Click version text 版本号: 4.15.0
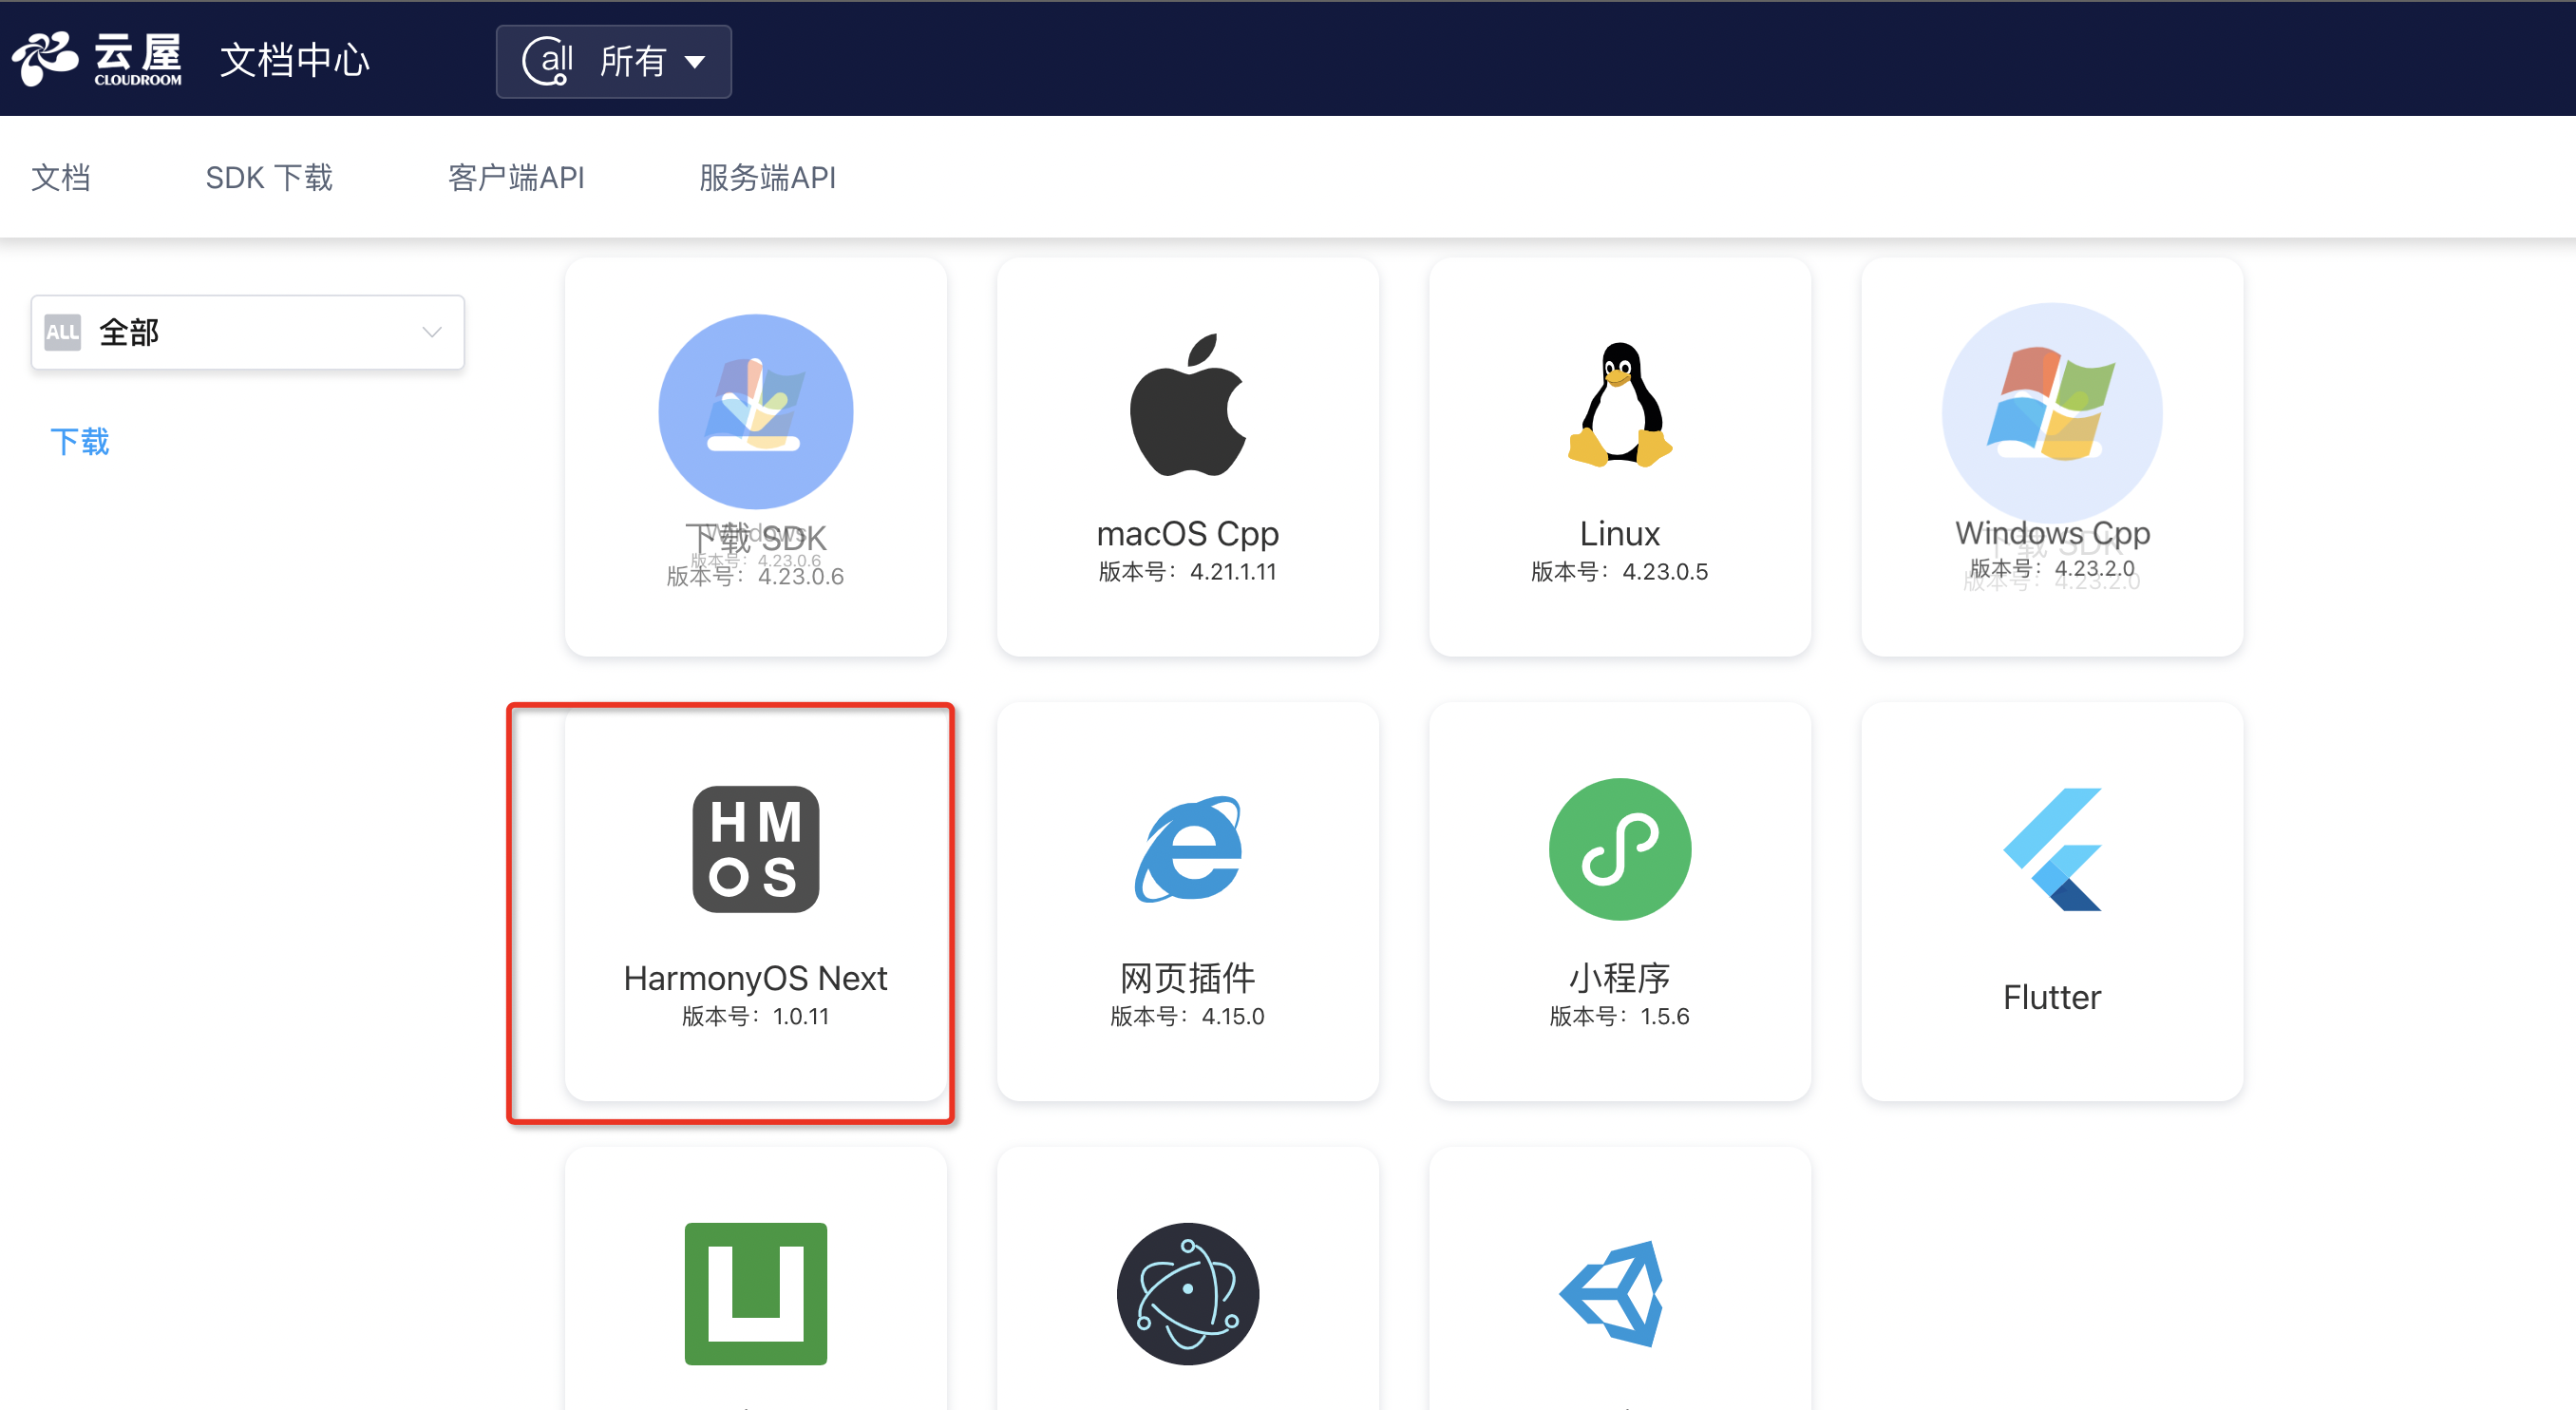Image resolution: width=2576 pixels, height=1410 pixels. tap(1188, 1016)
